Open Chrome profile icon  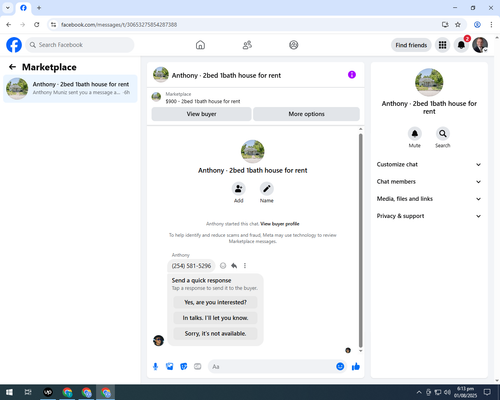(x=477, y=25)
